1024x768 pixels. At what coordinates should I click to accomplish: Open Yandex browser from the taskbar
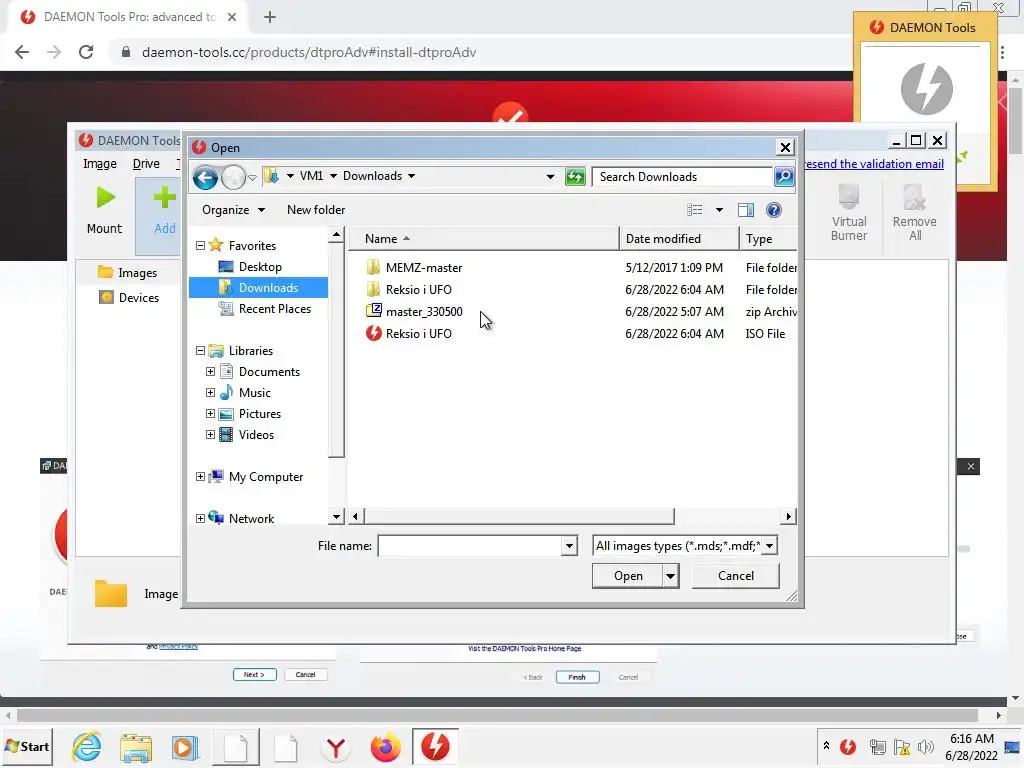click(x=336, y=746)
